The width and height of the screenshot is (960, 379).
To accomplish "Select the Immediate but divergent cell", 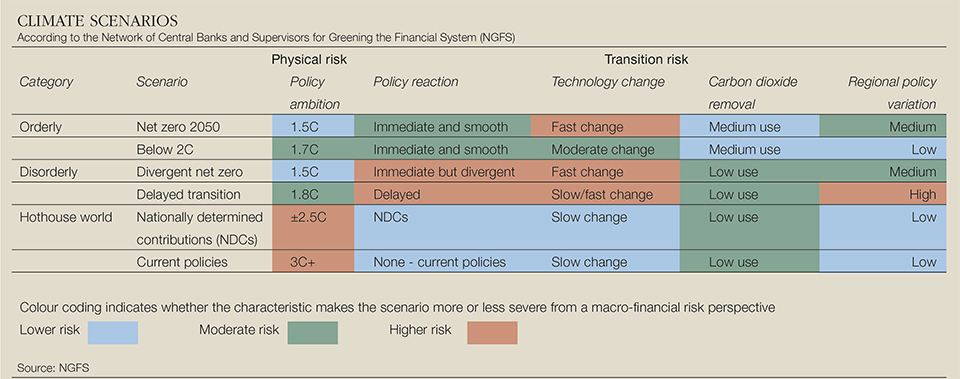I will [442, 172].
